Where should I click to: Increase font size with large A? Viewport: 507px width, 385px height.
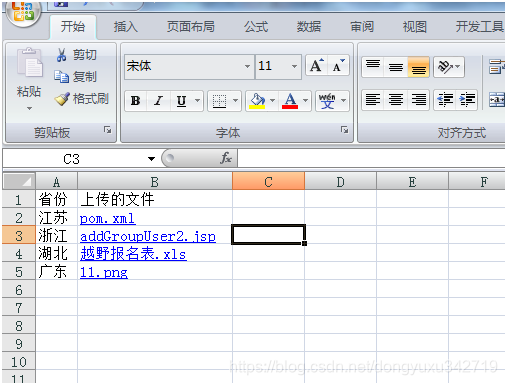(317, 66)
